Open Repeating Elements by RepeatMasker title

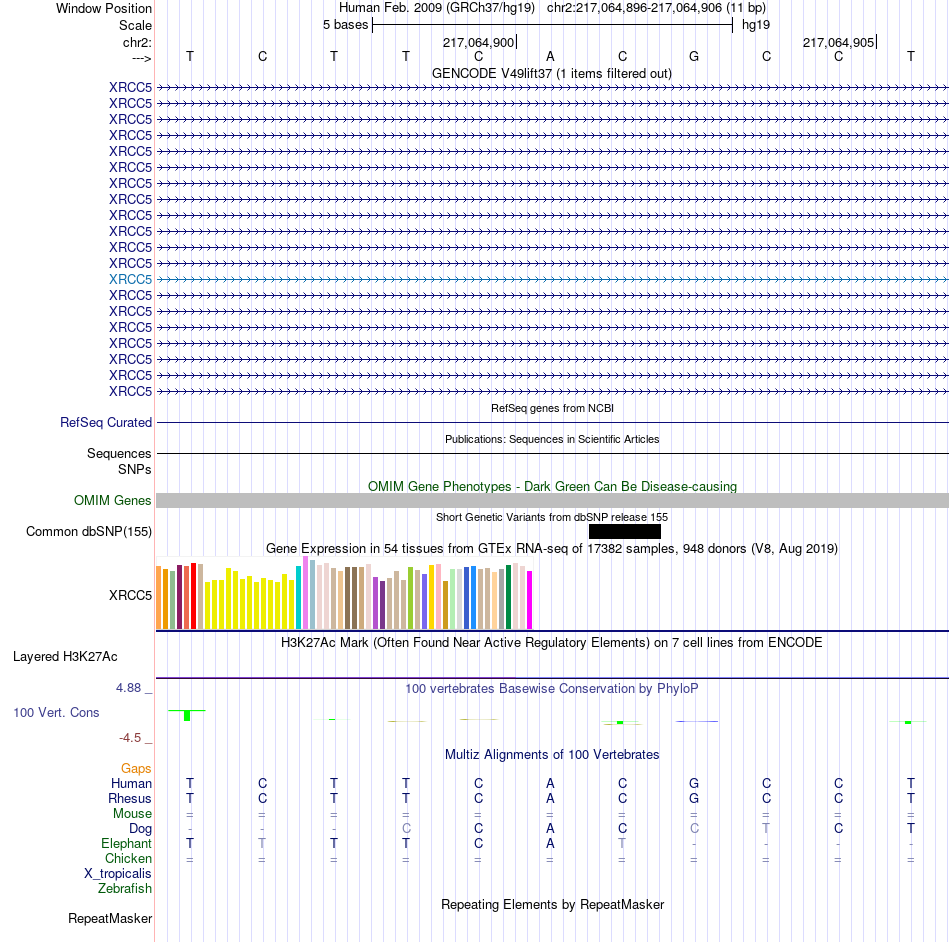pyautogui.click(x=552, y=904)
